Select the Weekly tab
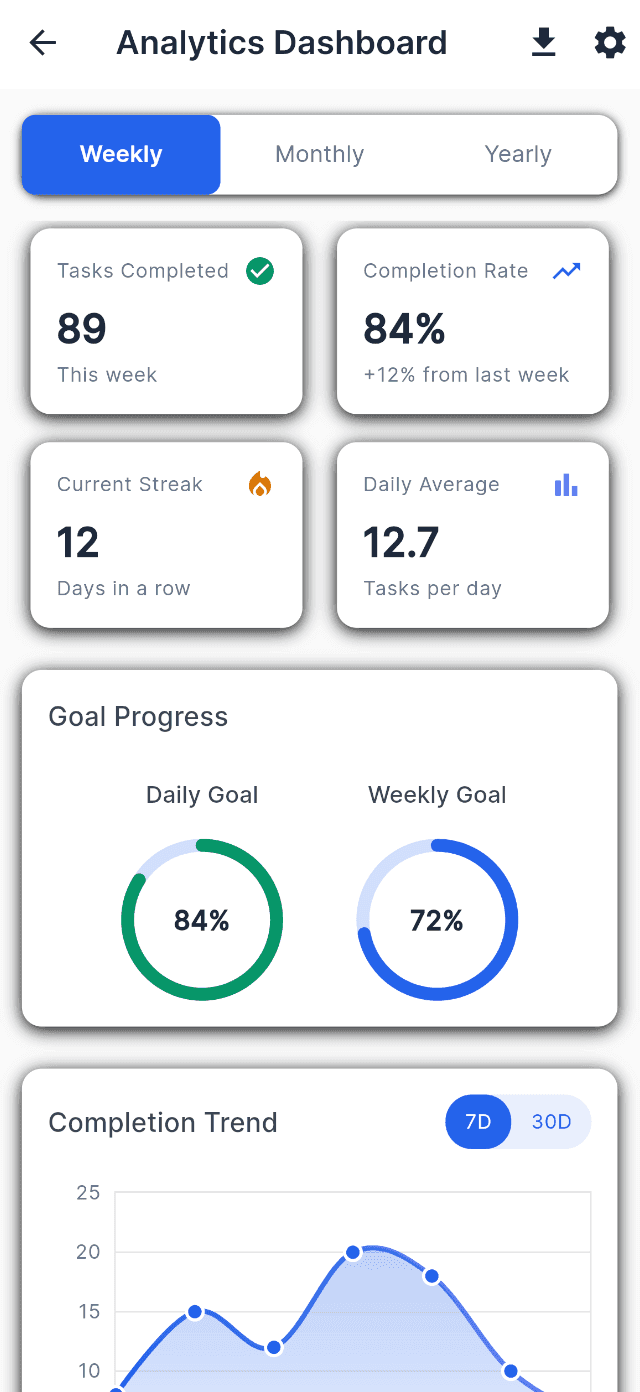Viewport: 640px width, 1392px height. click(121, 154)
